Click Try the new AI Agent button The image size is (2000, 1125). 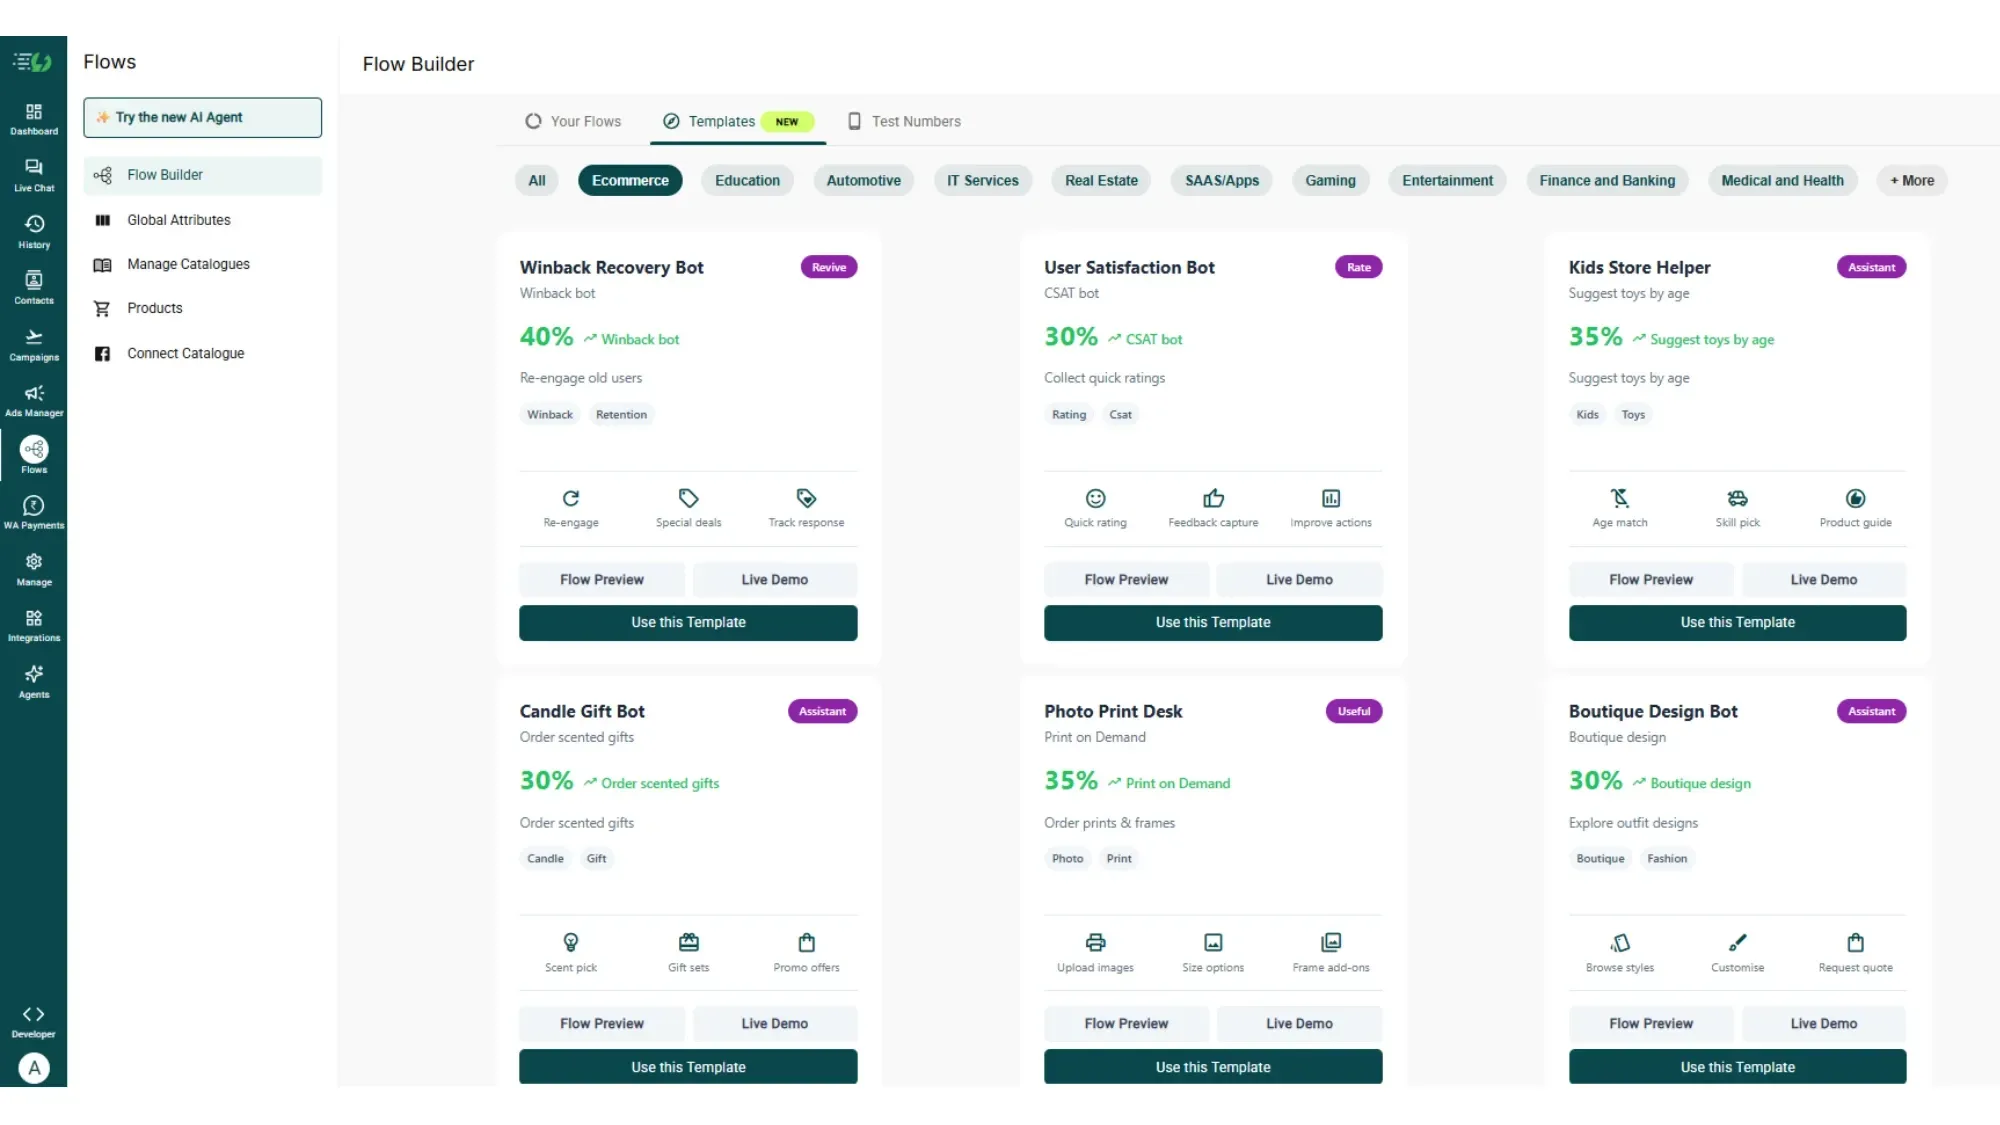(x=203, y=117)
